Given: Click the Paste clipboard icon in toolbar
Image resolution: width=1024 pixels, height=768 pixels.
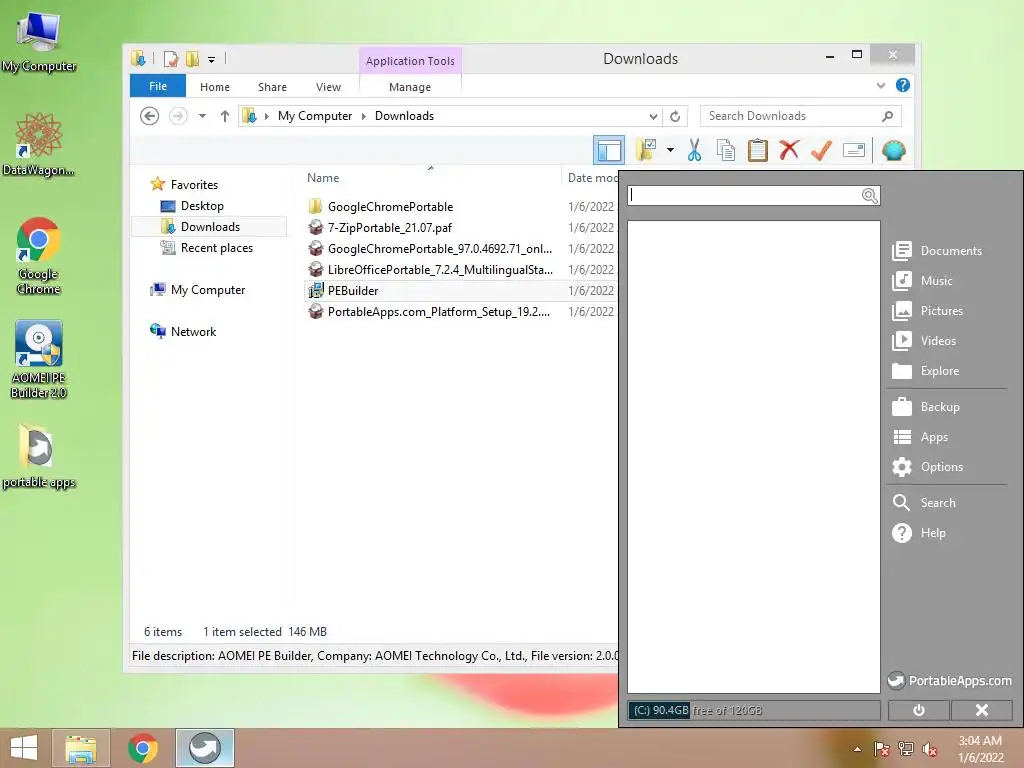Looking at the screenshot, I should [x=758, y=150].
